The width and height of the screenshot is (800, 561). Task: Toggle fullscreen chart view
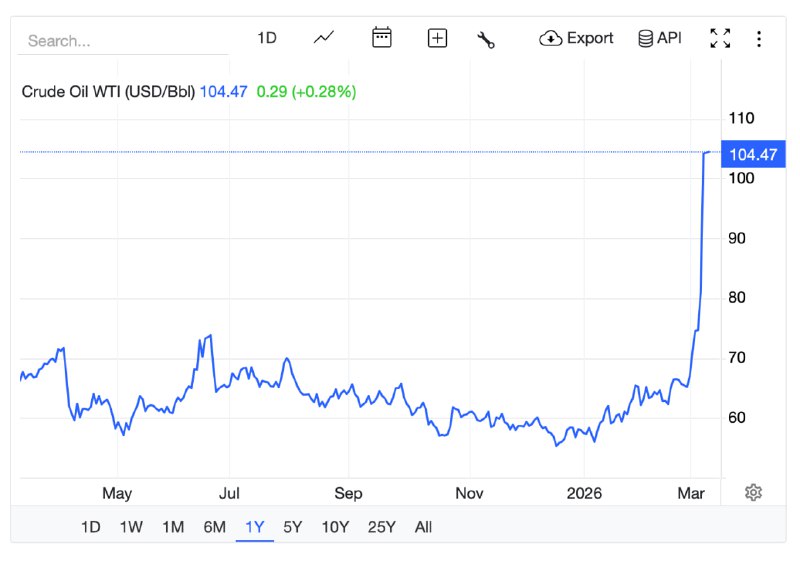click(720, 38)
